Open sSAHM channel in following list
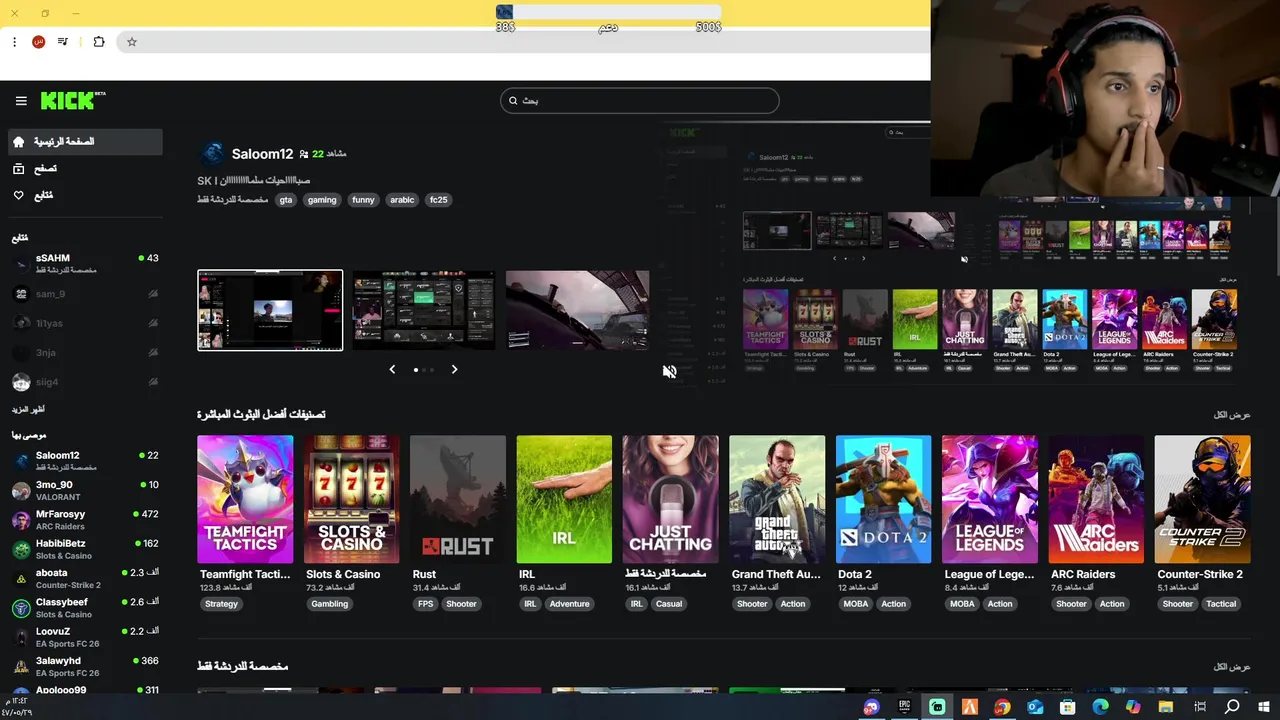Image resolution: width=1280 pixels, height=720 pixels. point(85,263)
